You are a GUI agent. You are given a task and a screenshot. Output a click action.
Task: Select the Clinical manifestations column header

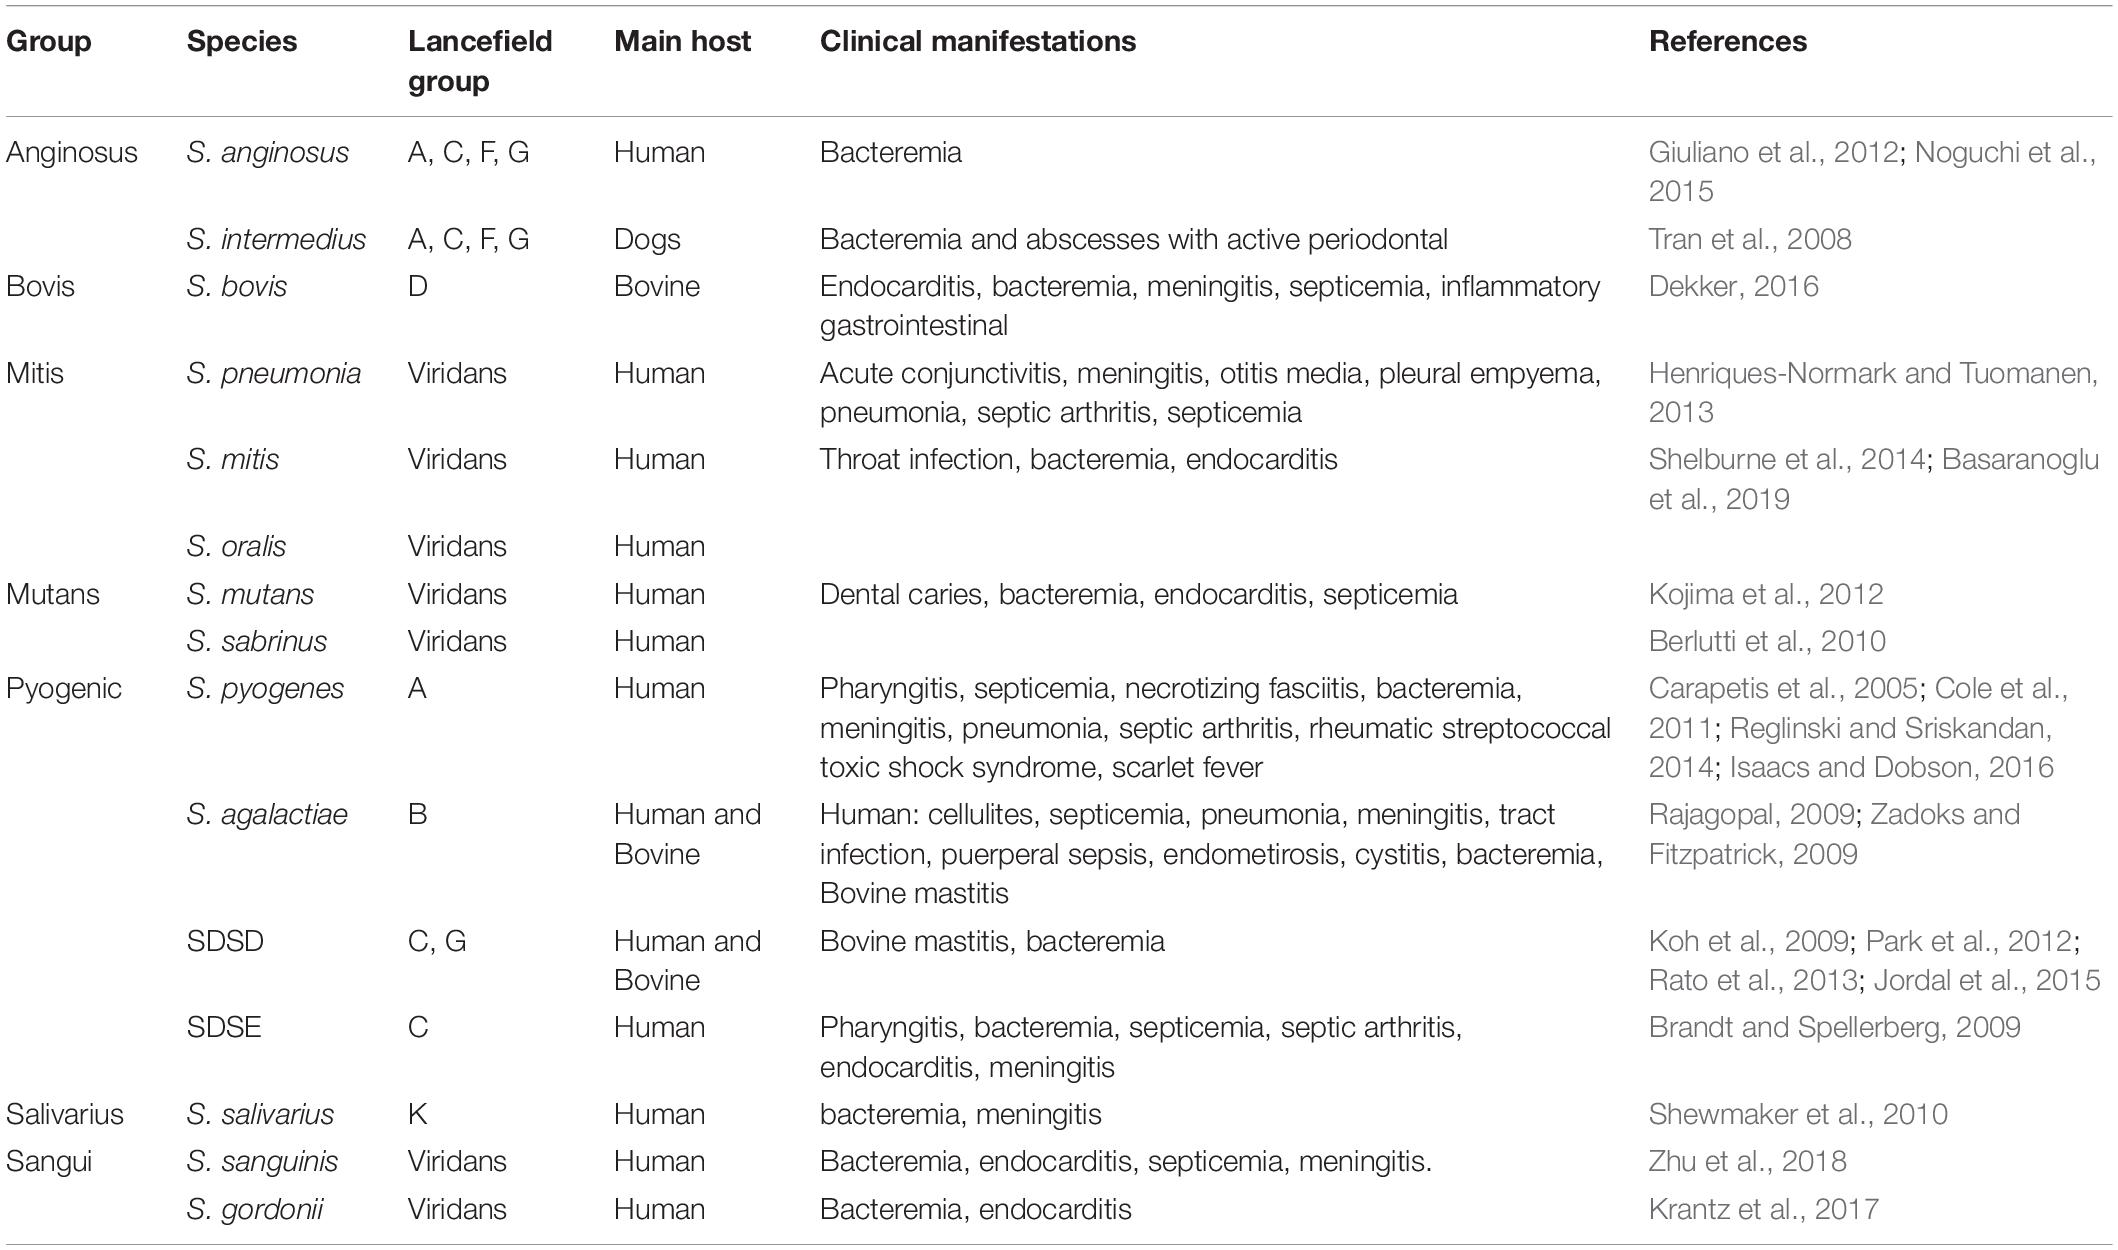[x=978, y=41]
